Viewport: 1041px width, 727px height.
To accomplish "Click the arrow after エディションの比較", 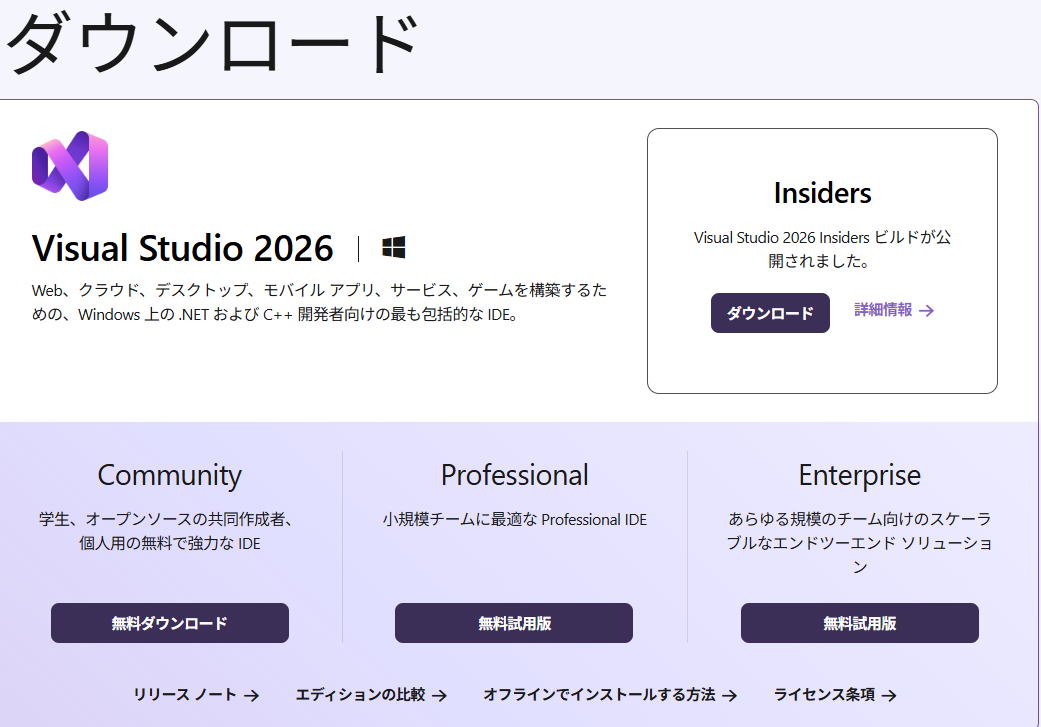I will pos(439,695).
